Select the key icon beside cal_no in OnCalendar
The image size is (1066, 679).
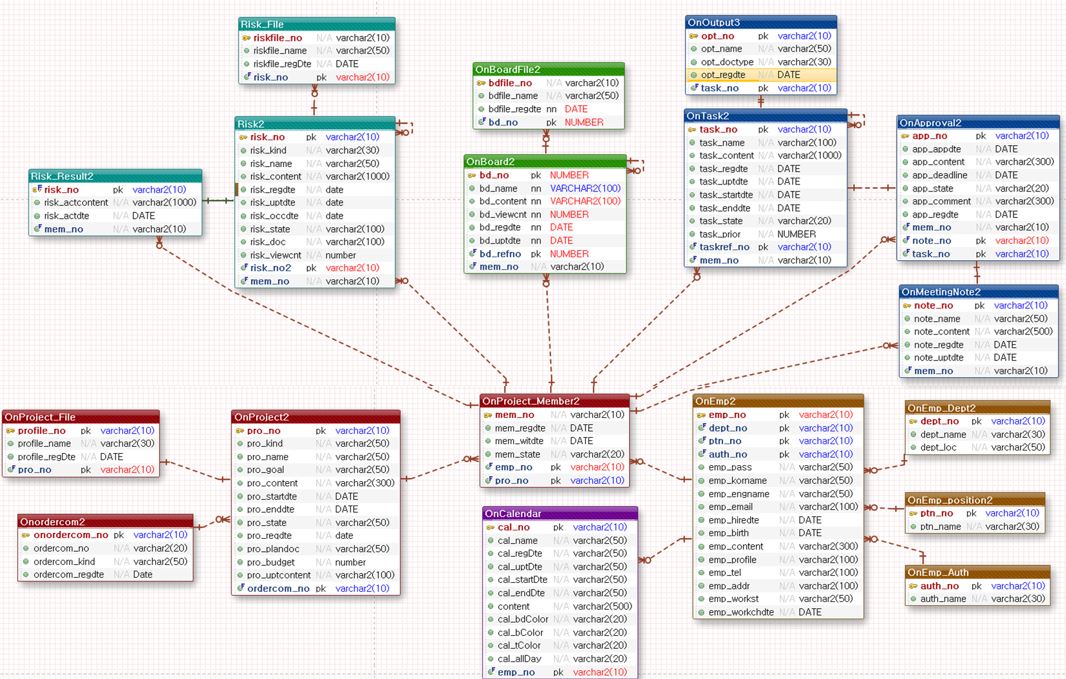click(x=489, y=527)
